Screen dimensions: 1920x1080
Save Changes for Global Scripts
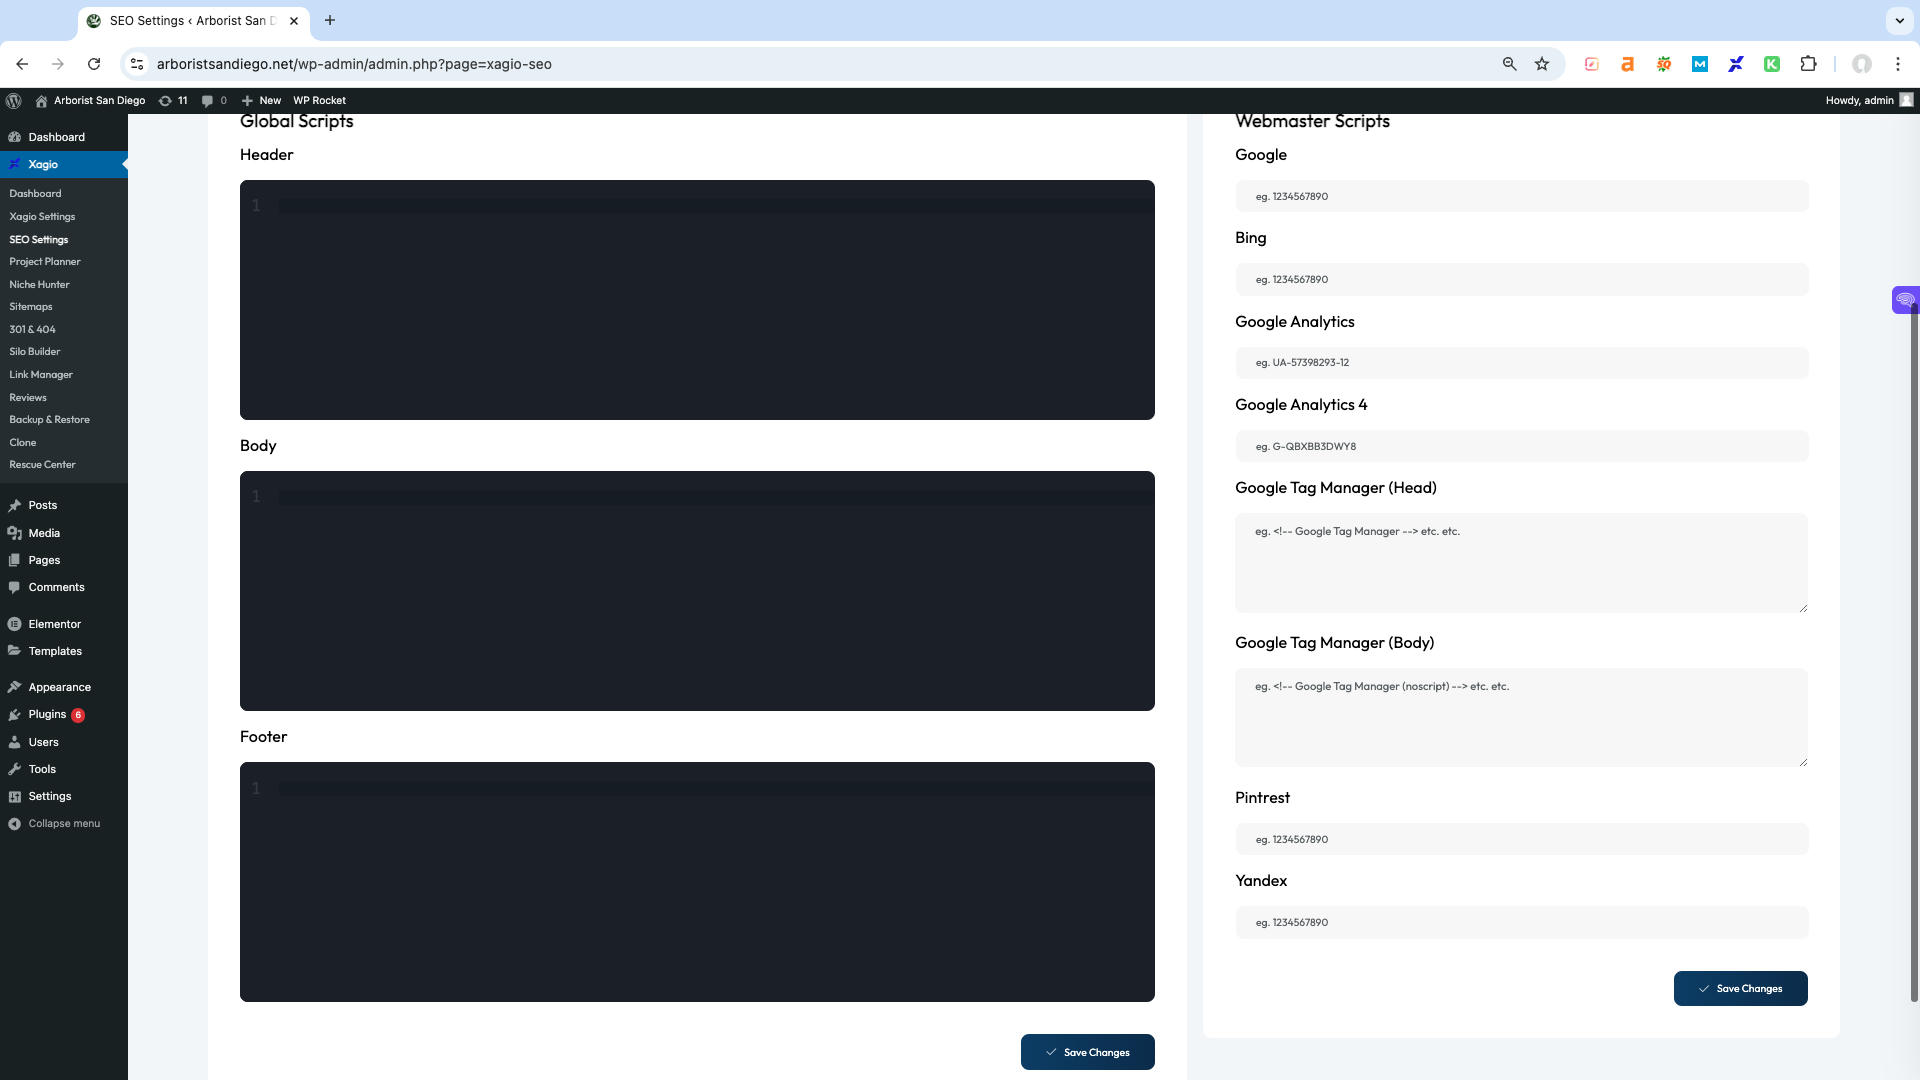click(x=1088, y=1052)
